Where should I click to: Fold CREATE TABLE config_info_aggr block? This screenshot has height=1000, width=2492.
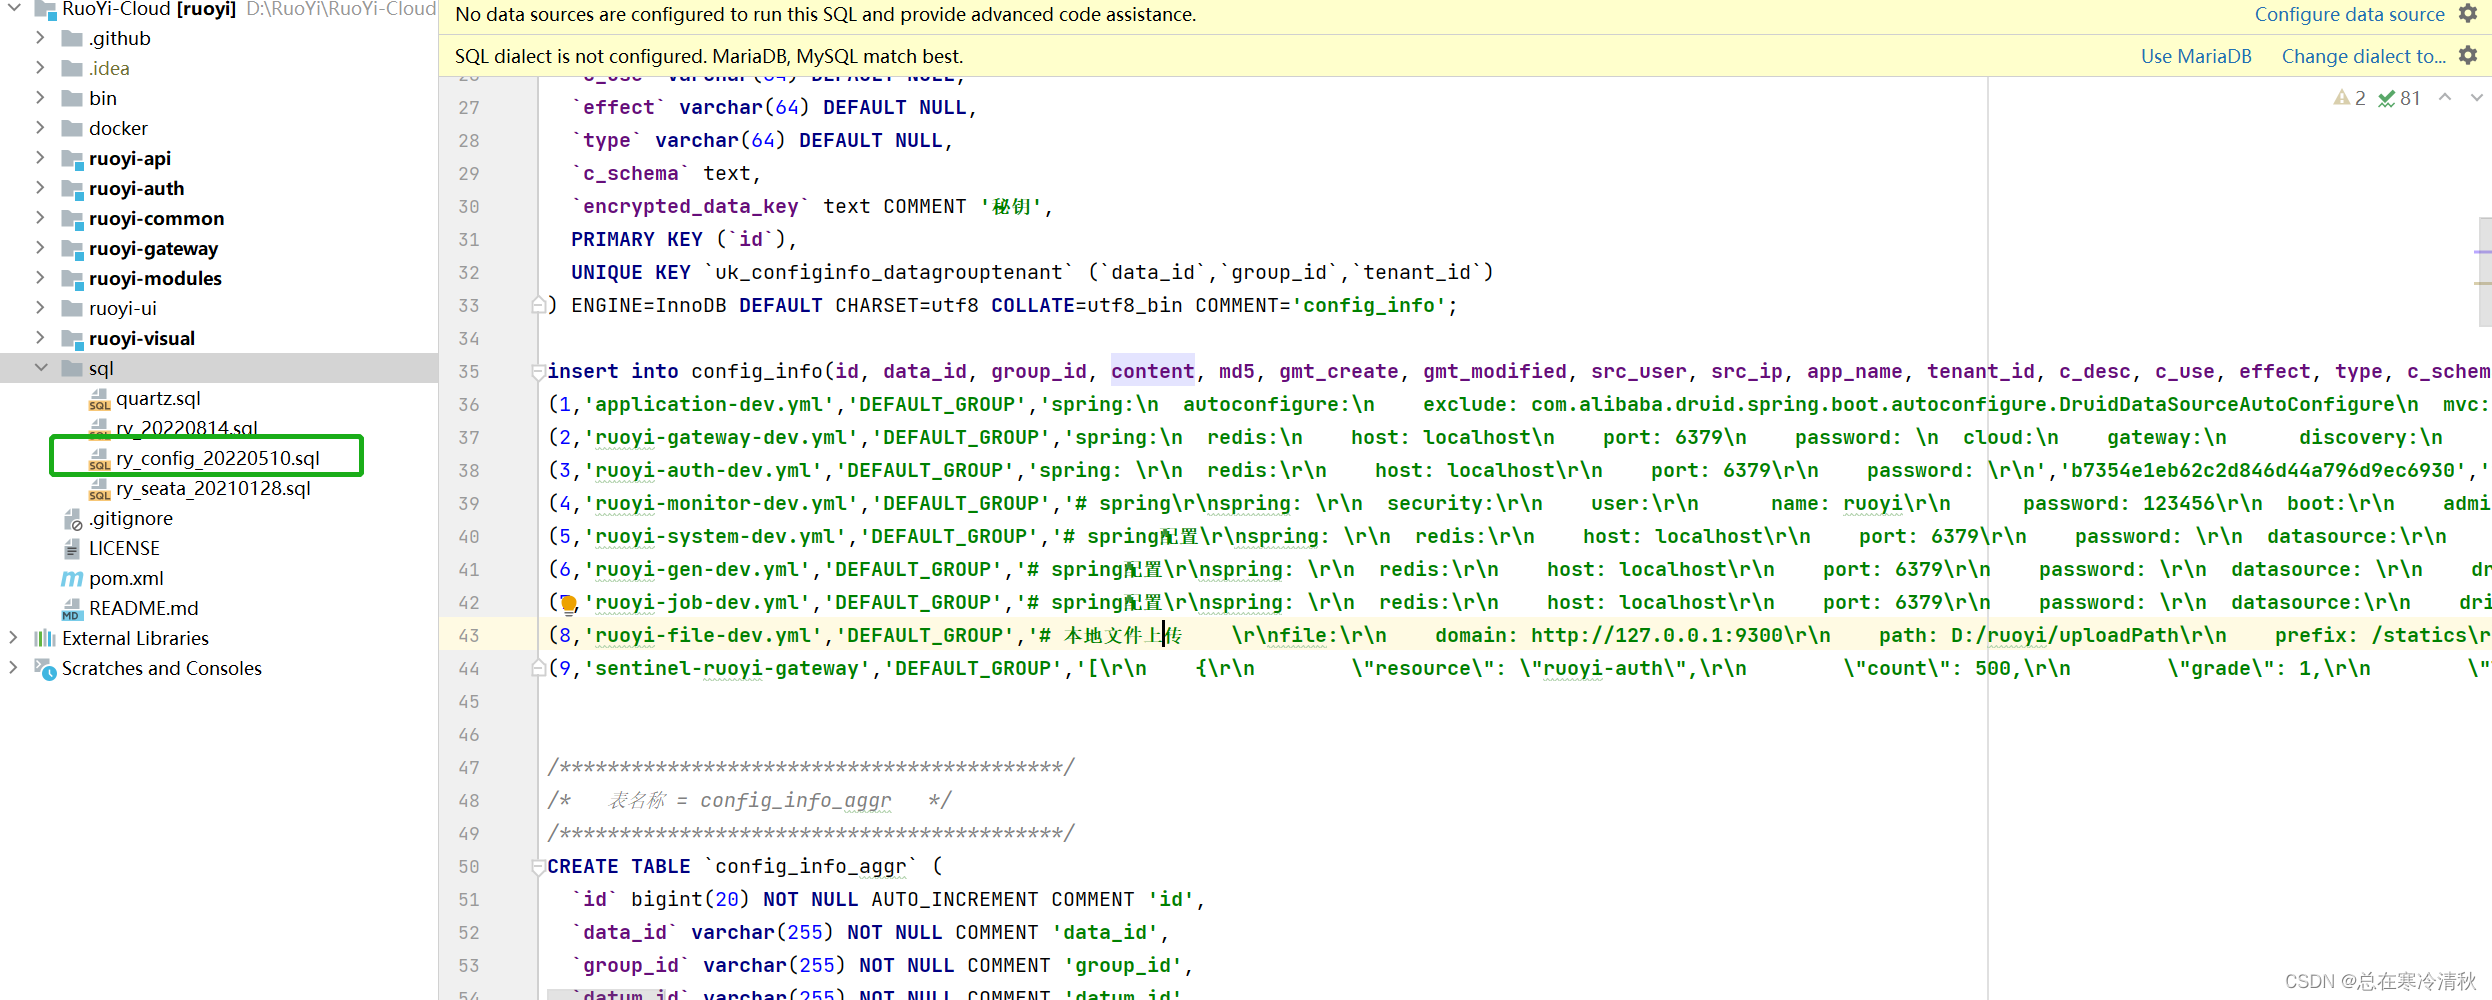tap(538, 867)
